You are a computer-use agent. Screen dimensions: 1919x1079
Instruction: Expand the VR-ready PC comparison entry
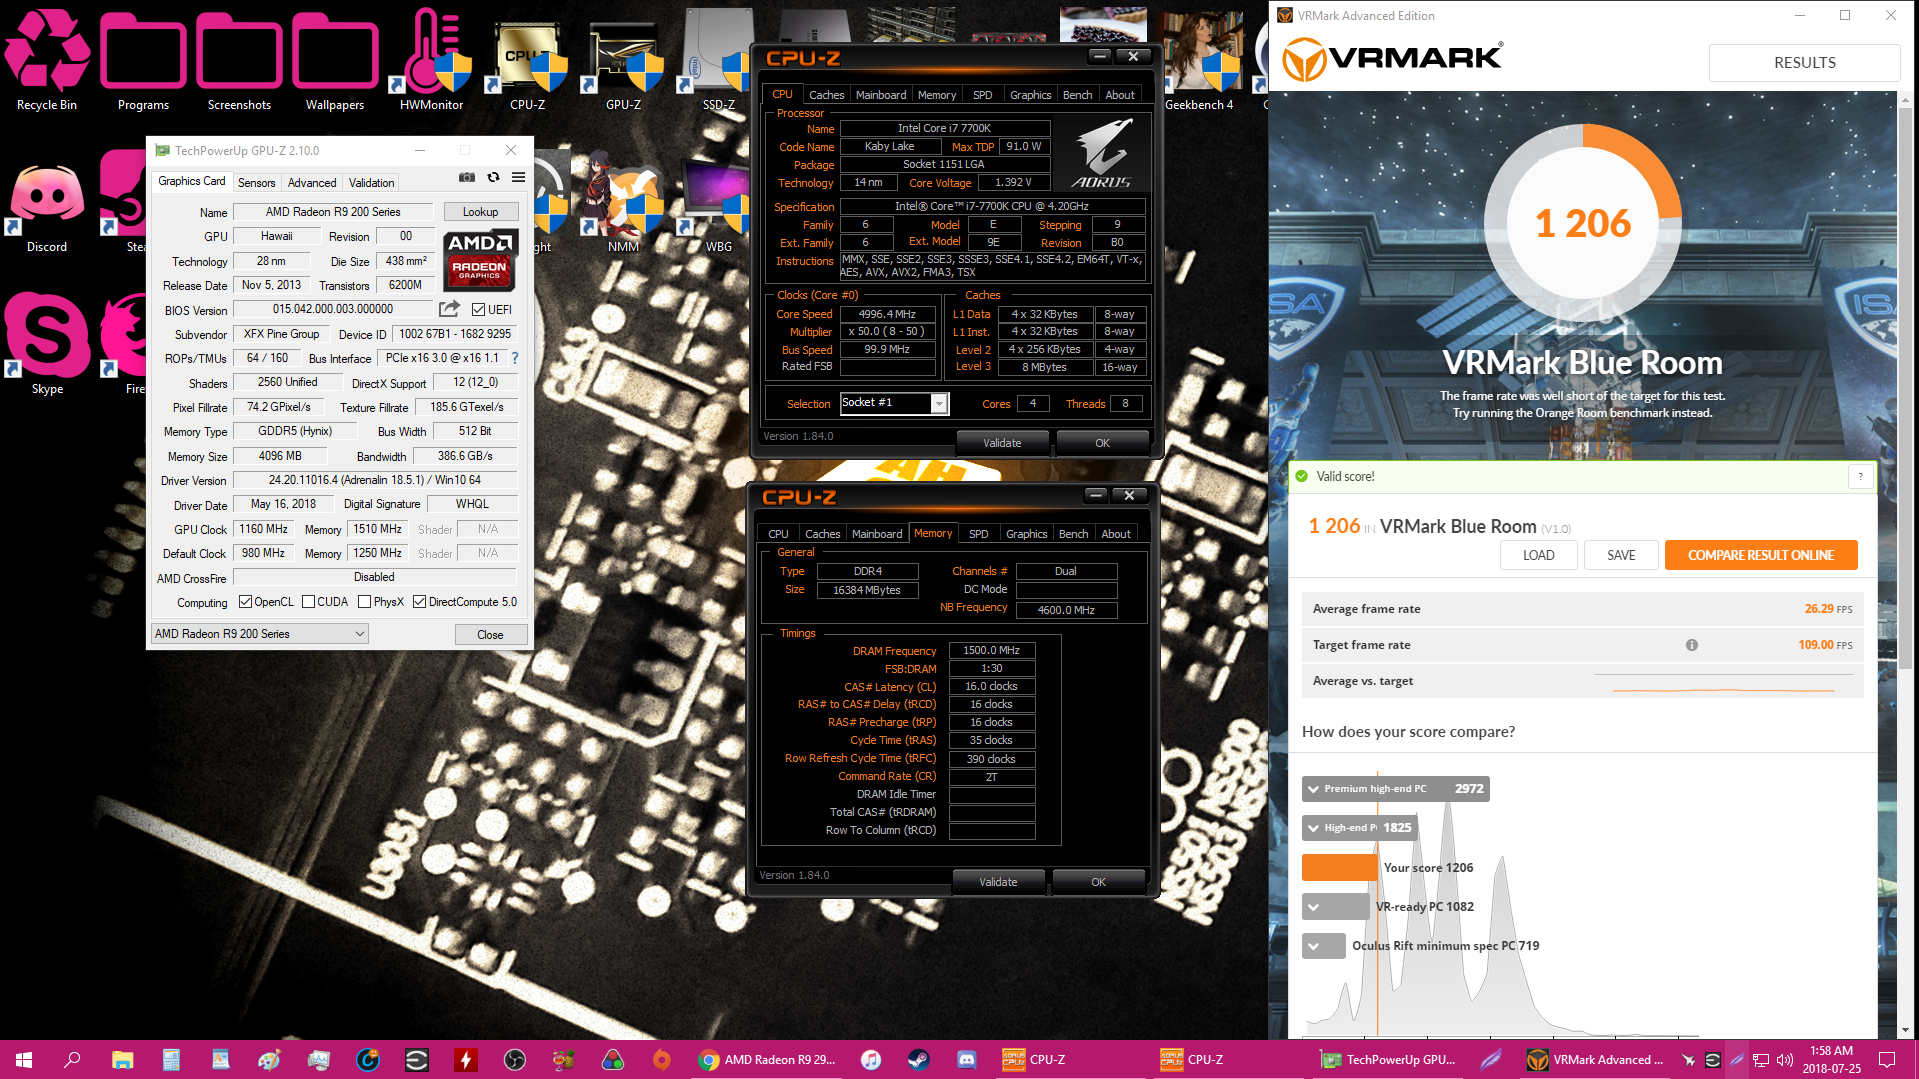[1314, 907]
